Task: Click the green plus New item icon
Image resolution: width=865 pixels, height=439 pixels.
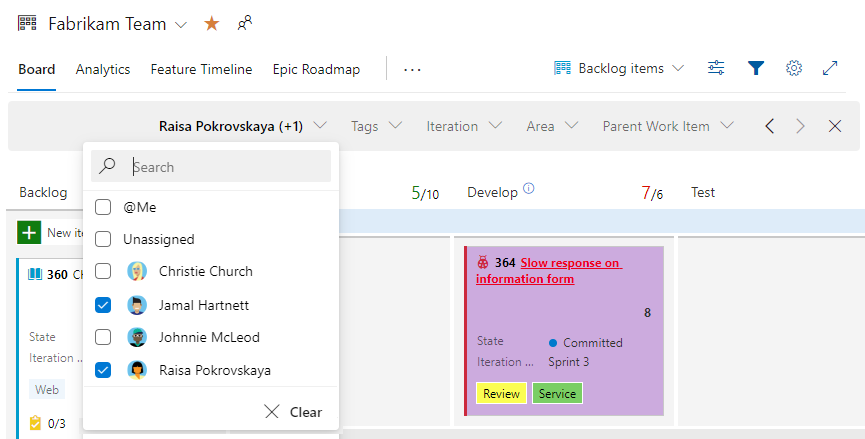Action: pyautogui.click(x=29, y=232)
